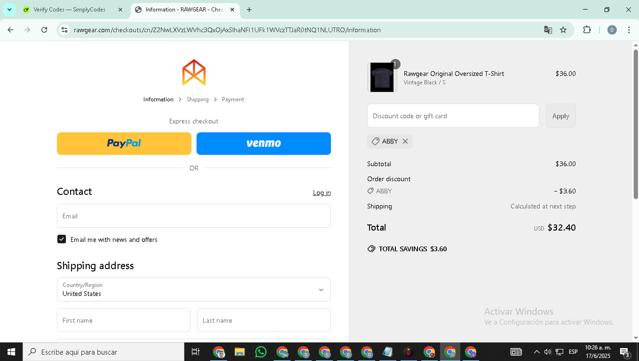Apply the discount code
Viewport: 639px width, 361px height.
(x=561, y=116)
